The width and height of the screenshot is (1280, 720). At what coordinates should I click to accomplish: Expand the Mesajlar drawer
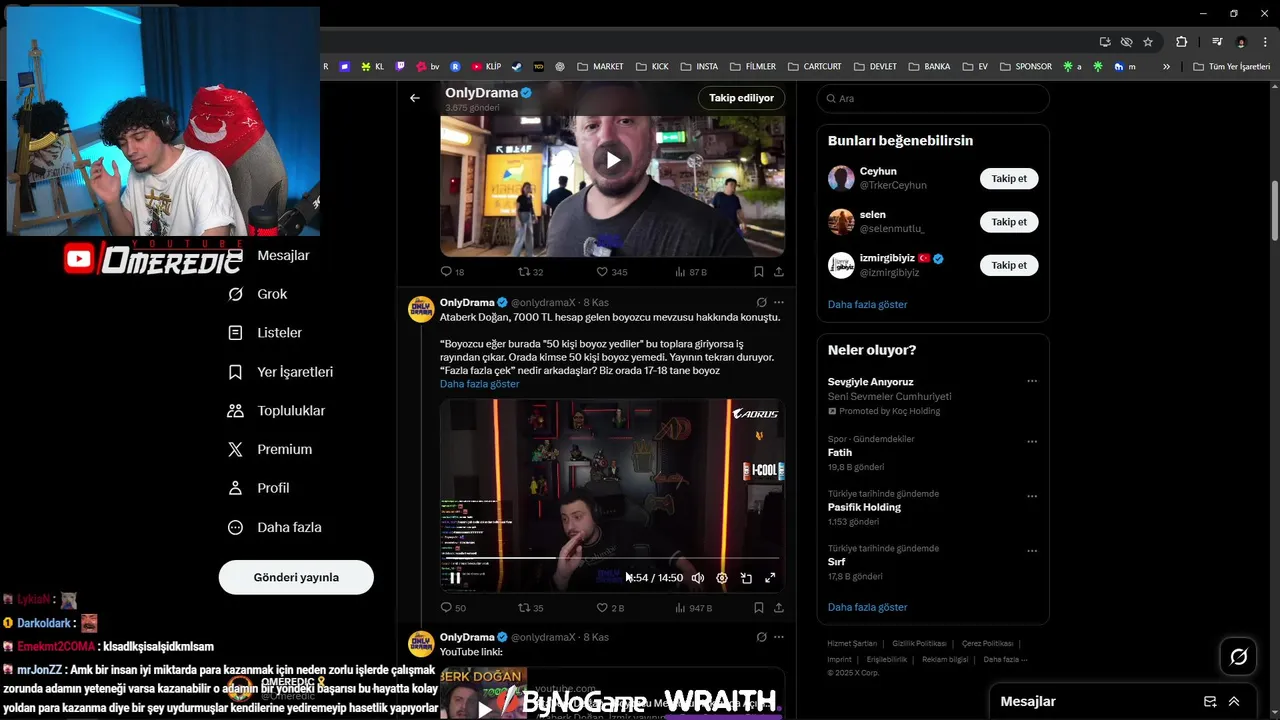[x=1234, y=702]
